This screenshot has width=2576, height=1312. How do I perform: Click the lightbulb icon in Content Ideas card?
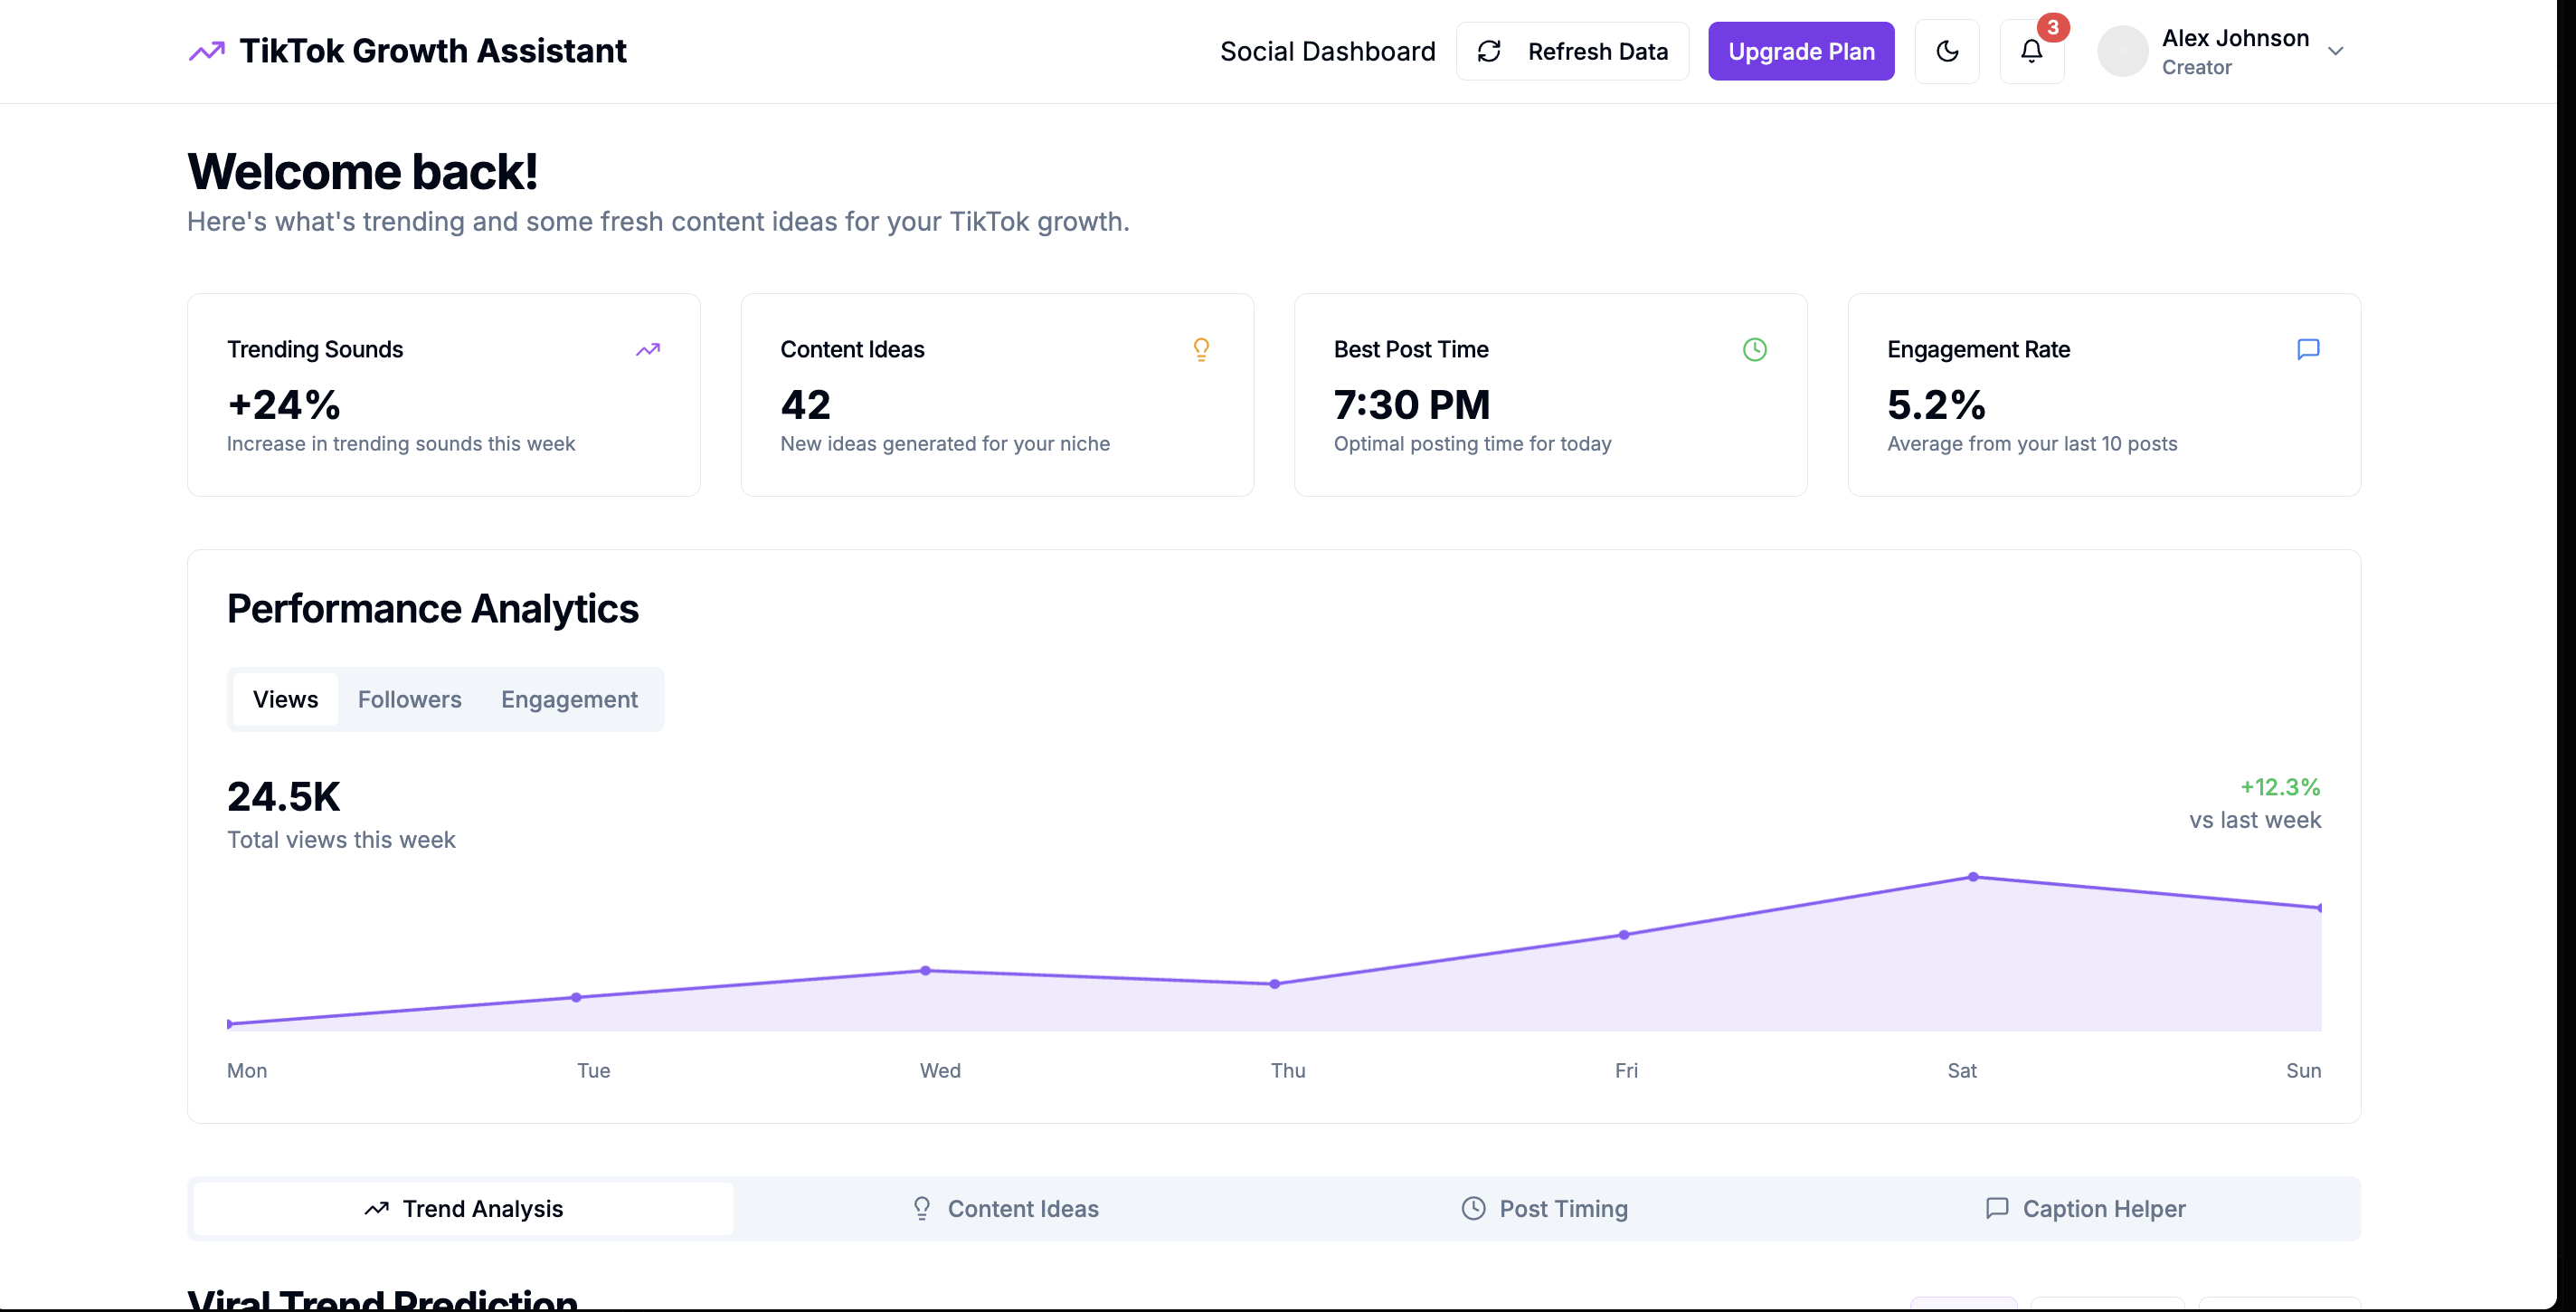pyautogui.click(x=1201, y=349)
